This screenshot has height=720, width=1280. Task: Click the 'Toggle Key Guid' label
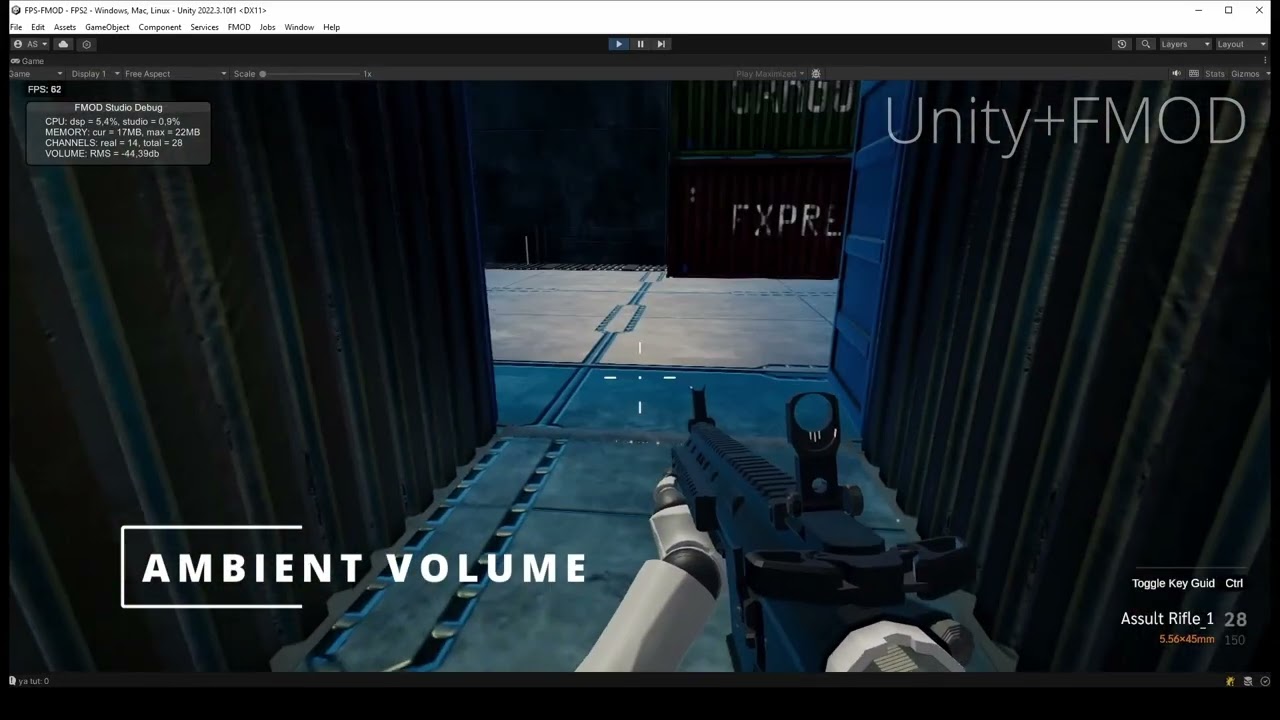point(1173,583)
